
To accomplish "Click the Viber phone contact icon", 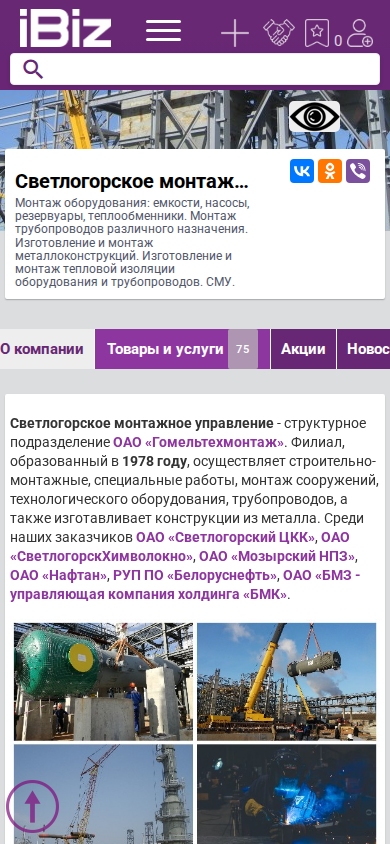I will 358,171.
